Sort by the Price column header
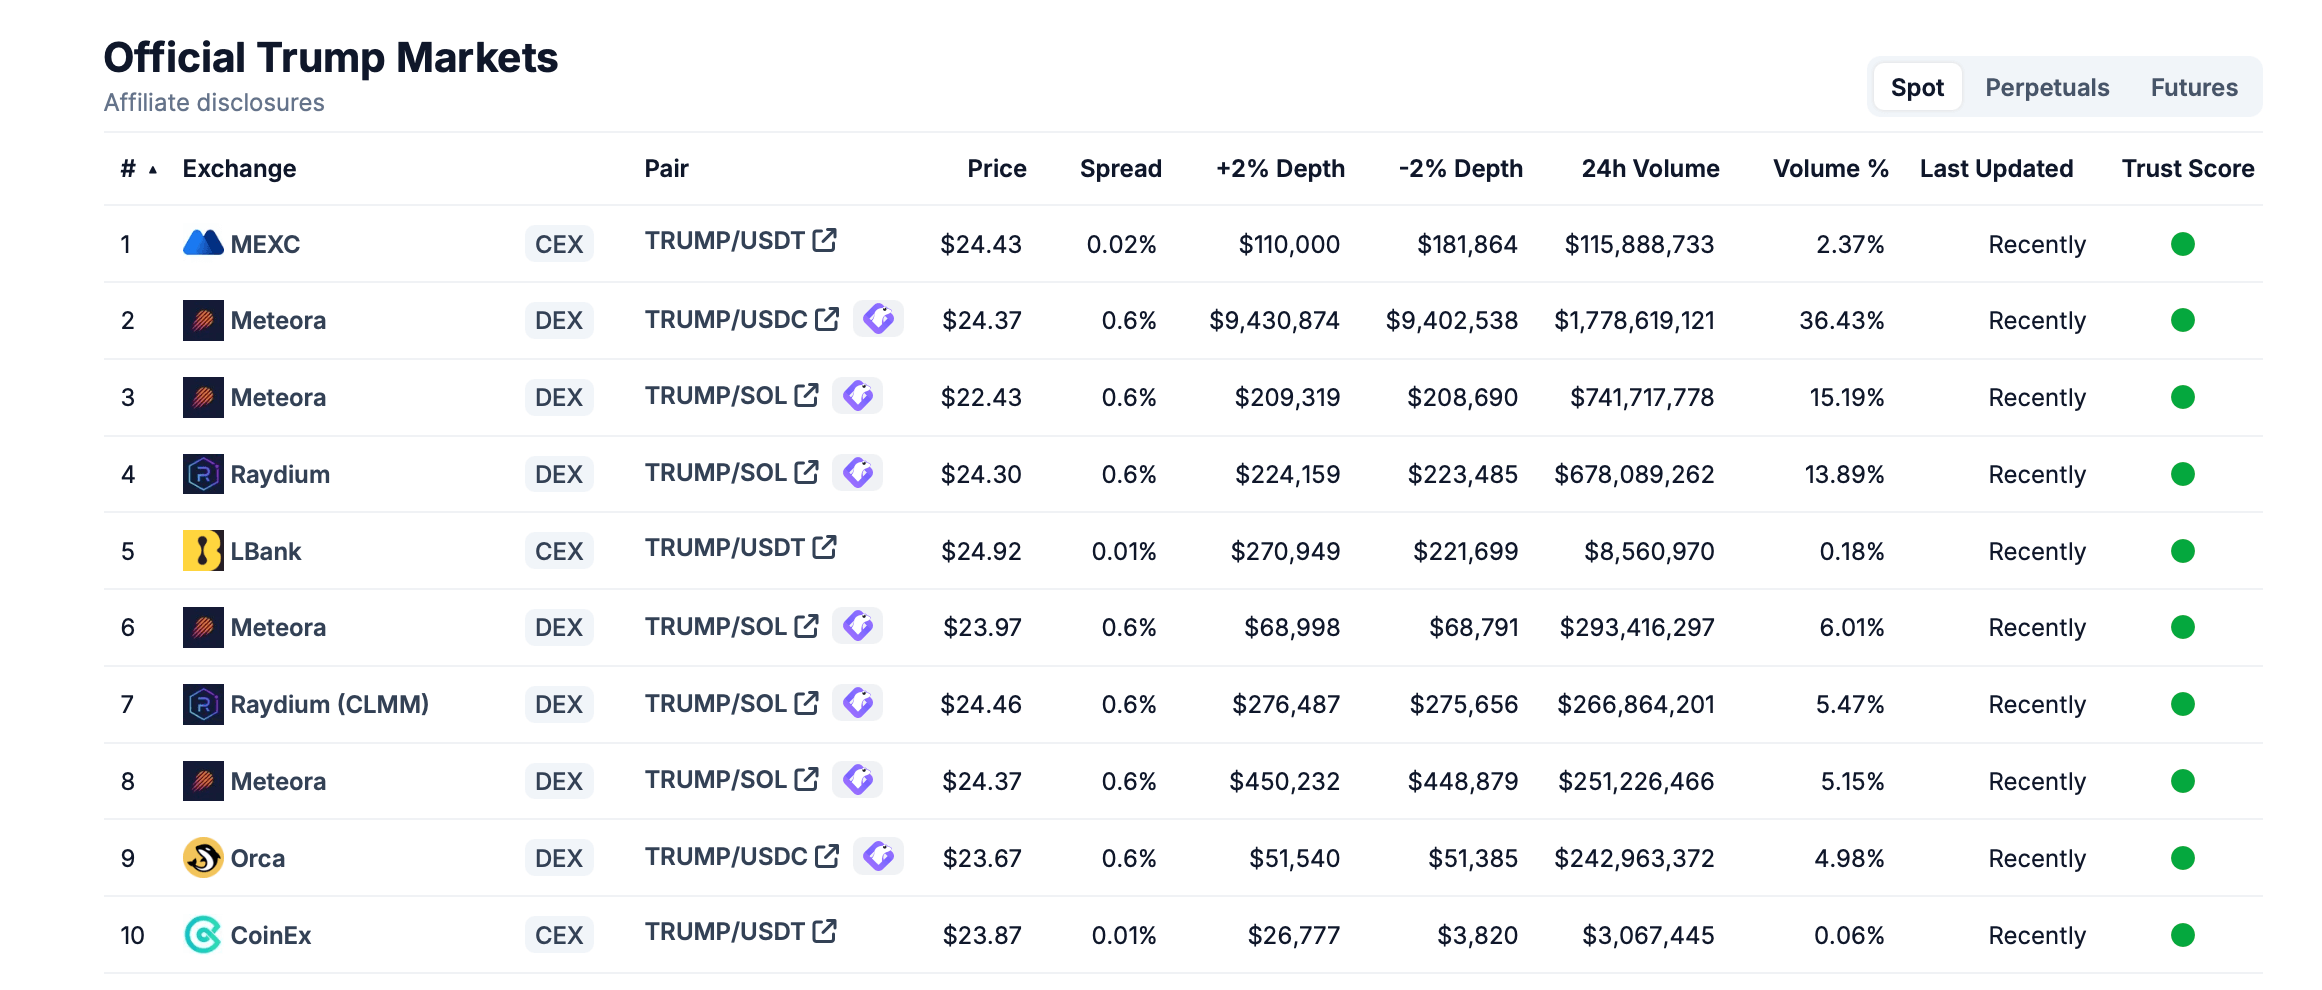This screenshot has height=990, width=2322. [997, 168]
